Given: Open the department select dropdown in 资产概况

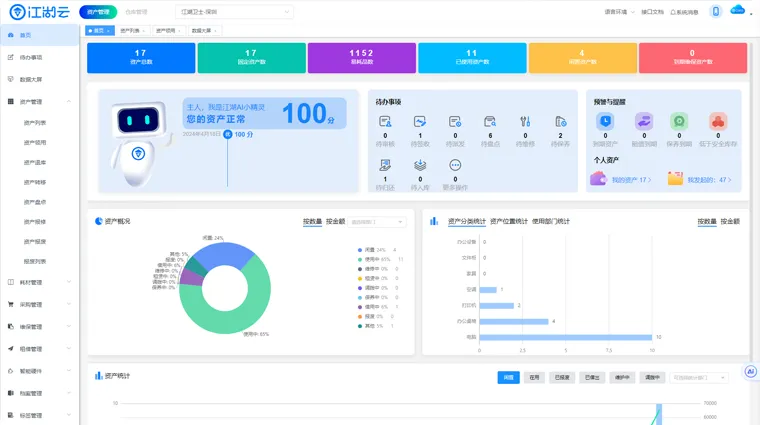Looking at the screenshot, I should [x=378, y=221].
